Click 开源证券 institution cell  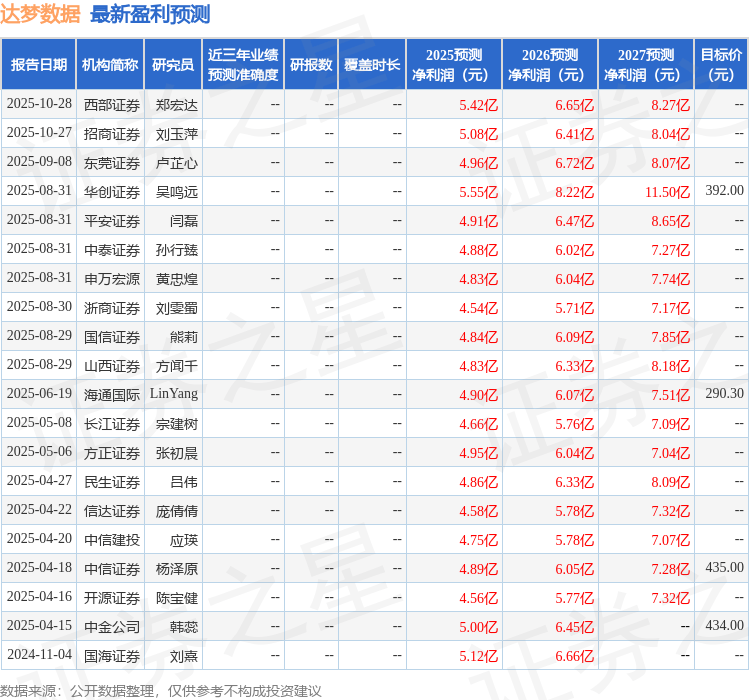pyautogui.click(x=112, y=598)
